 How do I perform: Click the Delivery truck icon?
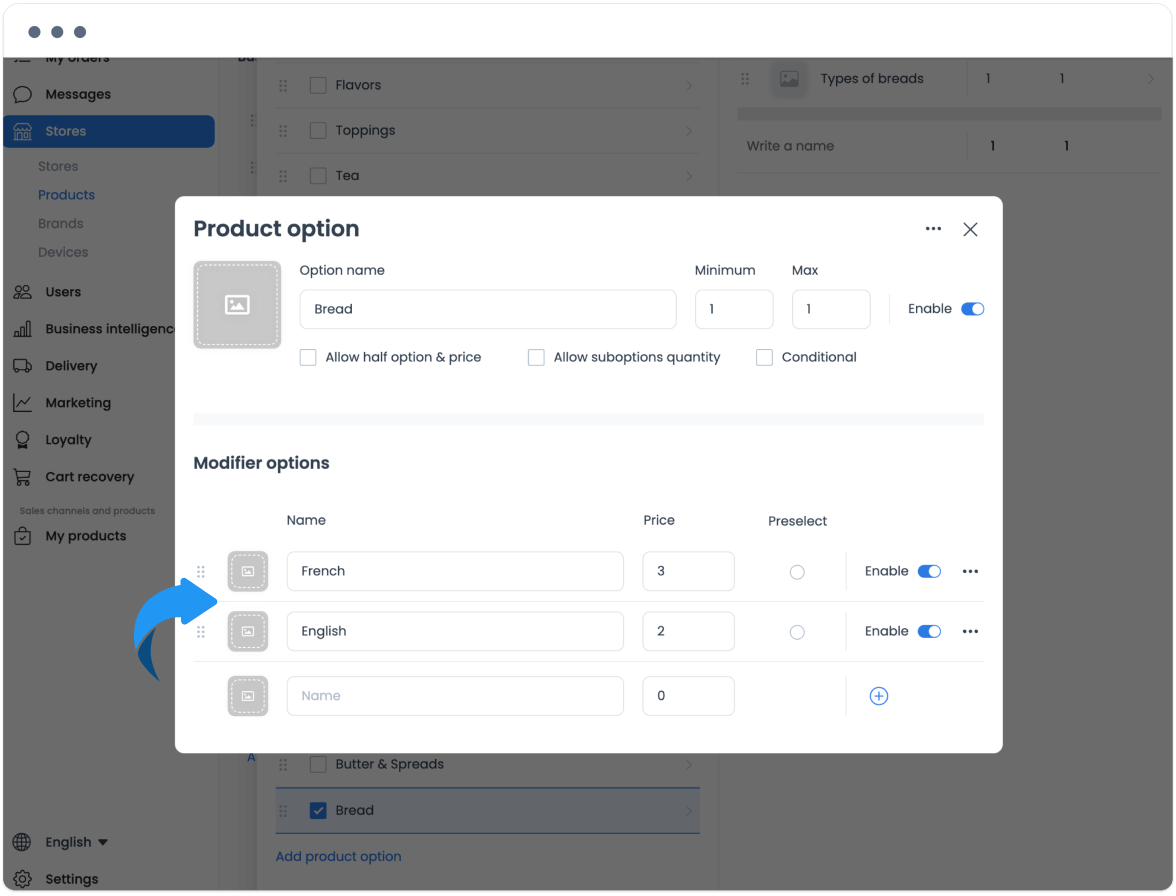[x=22, y=366]
